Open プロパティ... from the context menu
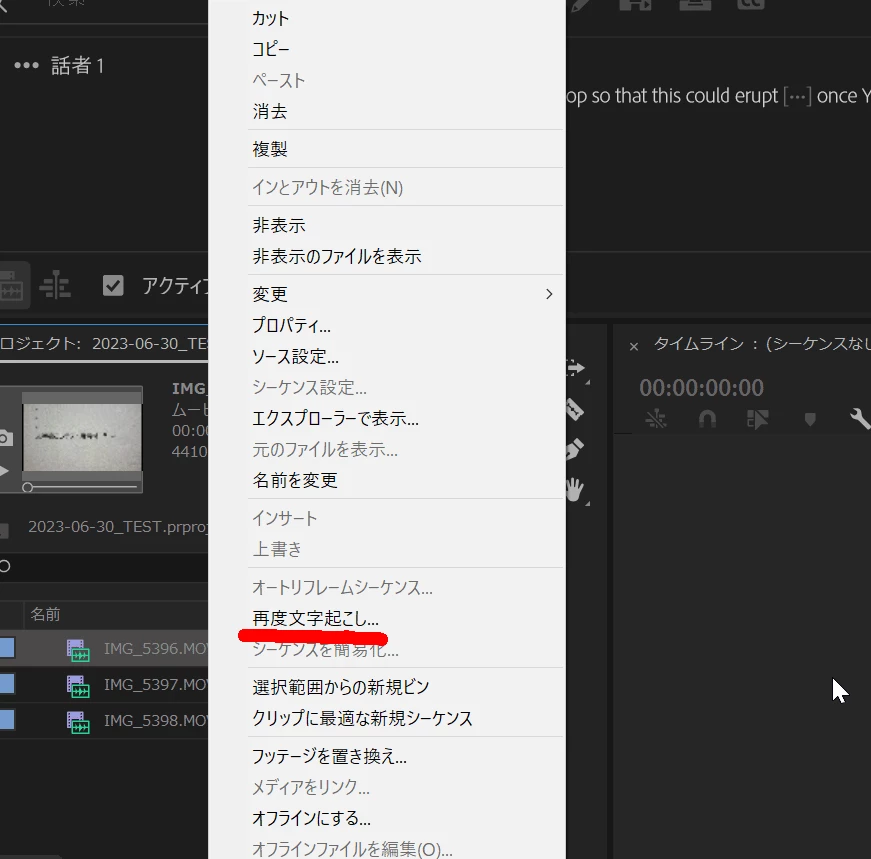Viewport: 871px width, 859px height. tap(291, 326)
